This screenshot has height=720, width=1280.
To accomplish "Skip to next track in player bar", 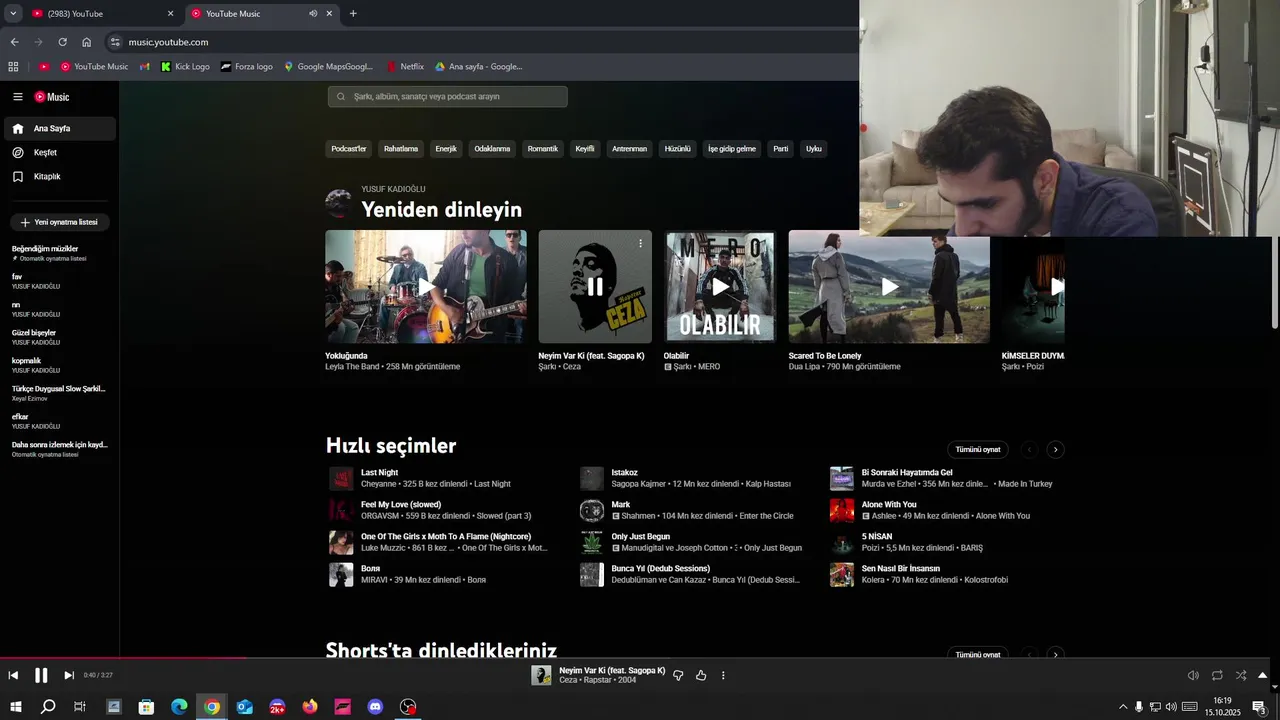I will click(x=69, y=675).
